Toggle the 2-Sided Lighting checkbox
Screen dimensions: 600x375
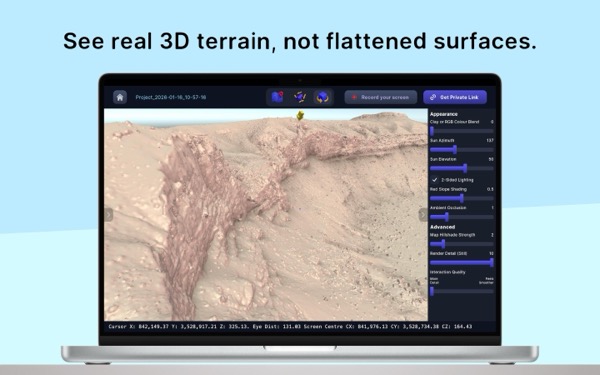coord(435,179)
